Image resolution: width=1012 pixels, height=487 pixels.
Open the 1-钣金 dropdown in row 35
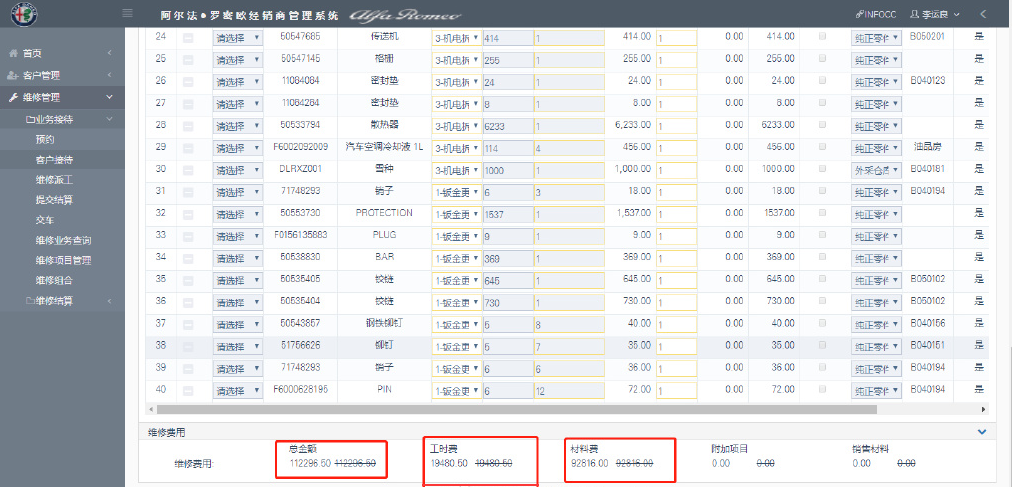pyautogui.click(x=456, y=281)
